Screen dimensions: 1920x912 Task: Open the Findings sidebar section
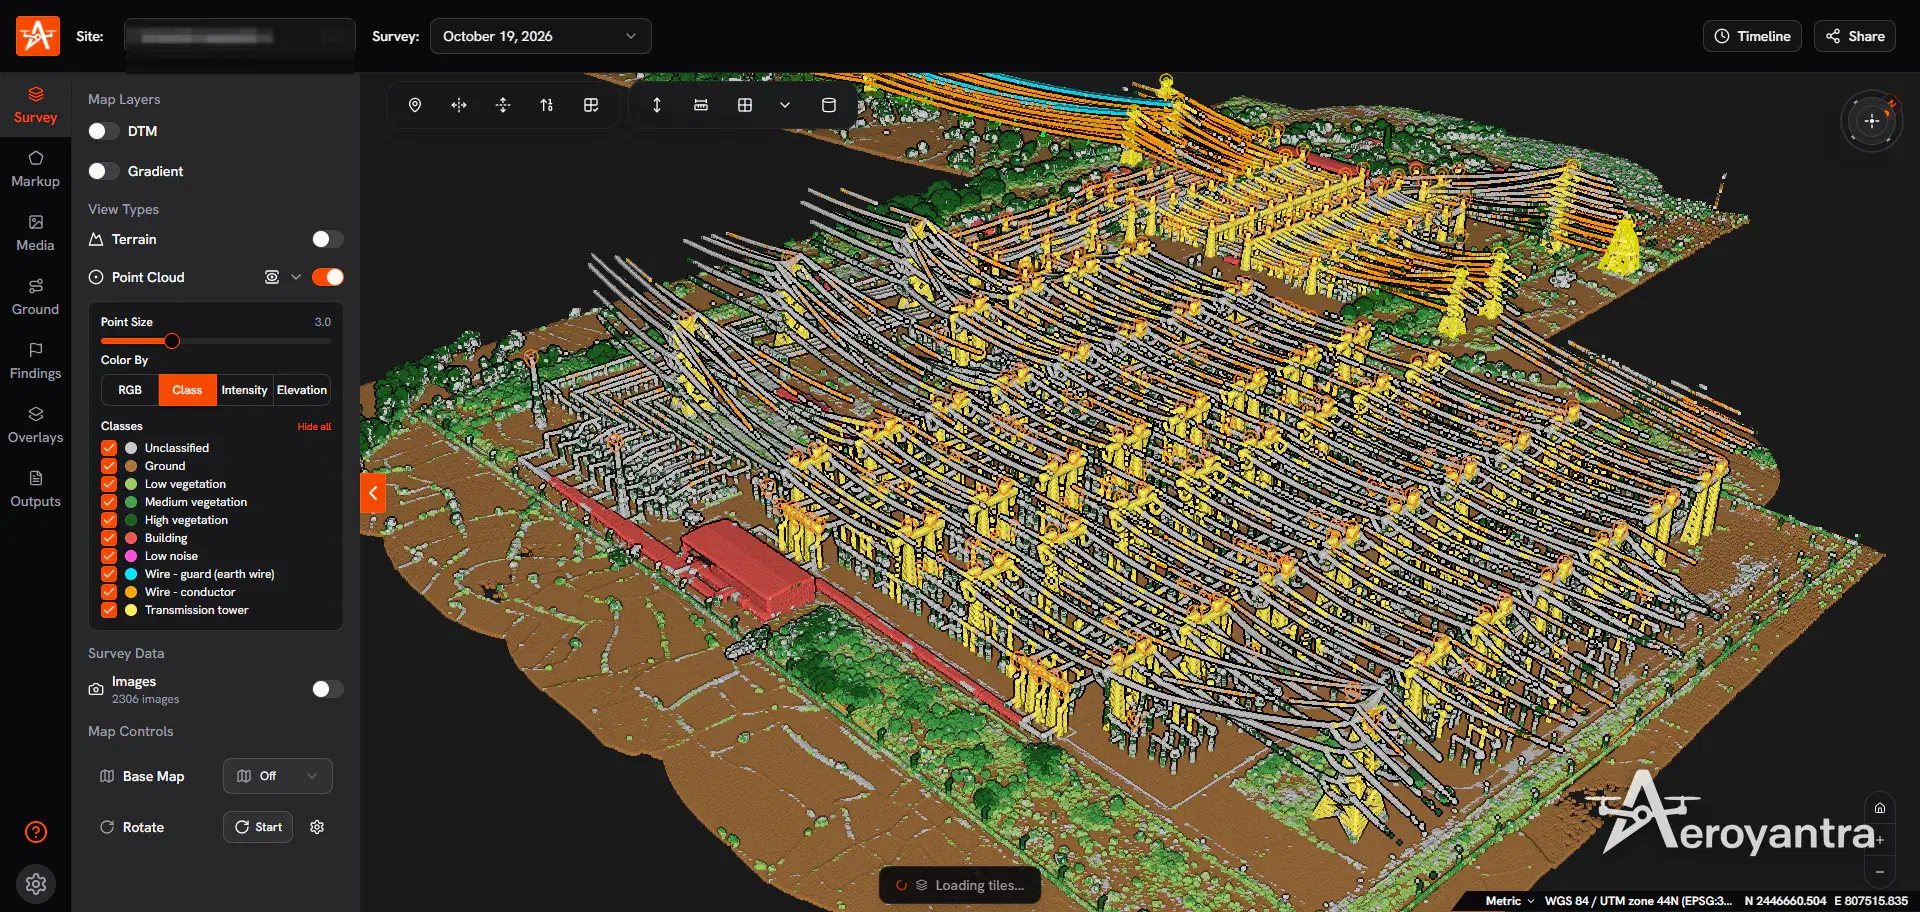(x=36, y=361)
